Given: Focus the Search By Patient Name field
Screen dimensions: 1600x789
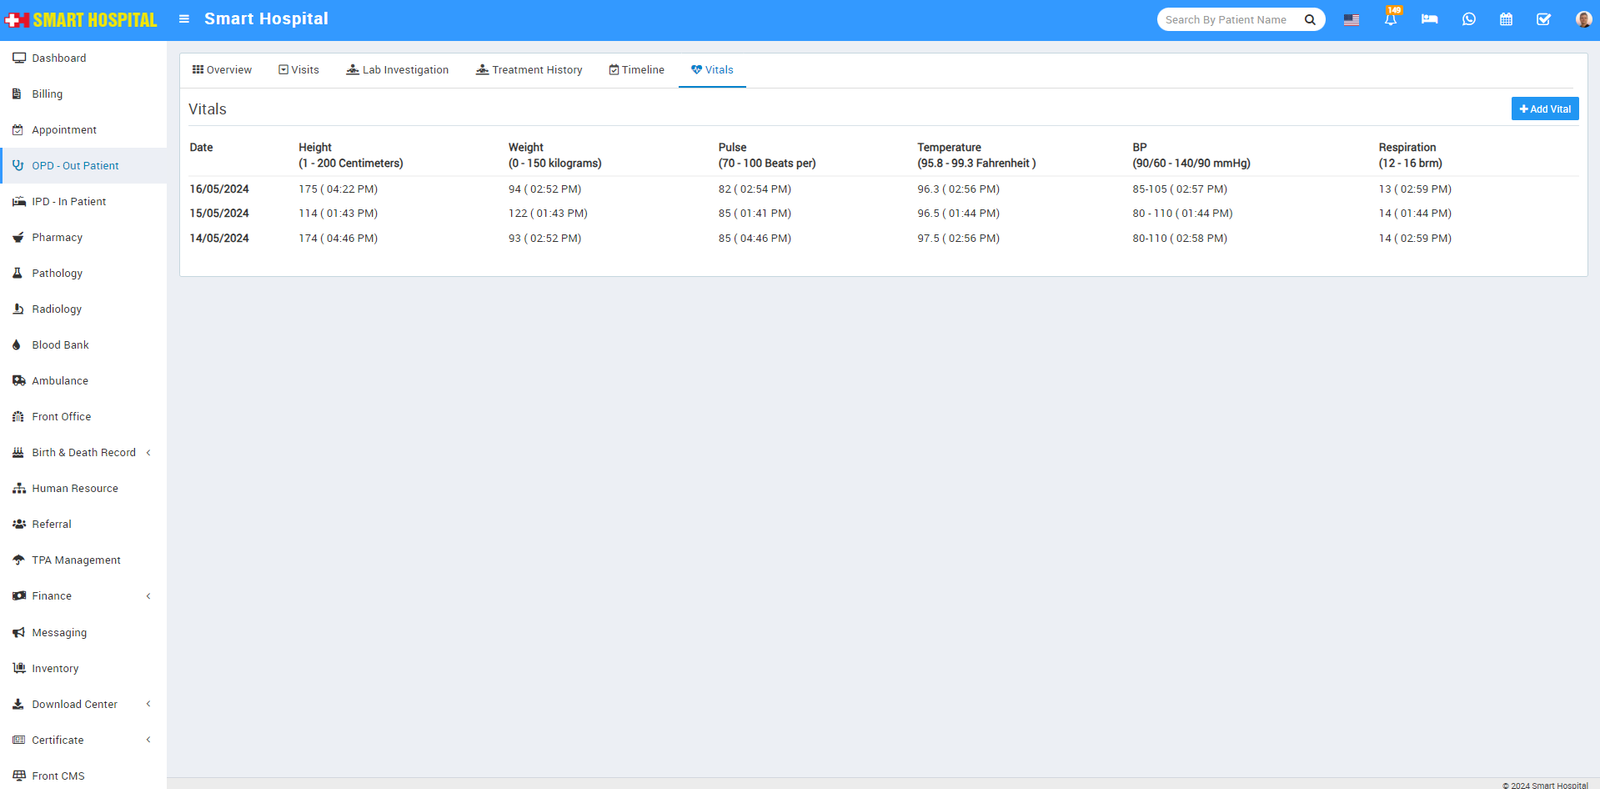Looking at the screenshot, I should (1229, 20).
